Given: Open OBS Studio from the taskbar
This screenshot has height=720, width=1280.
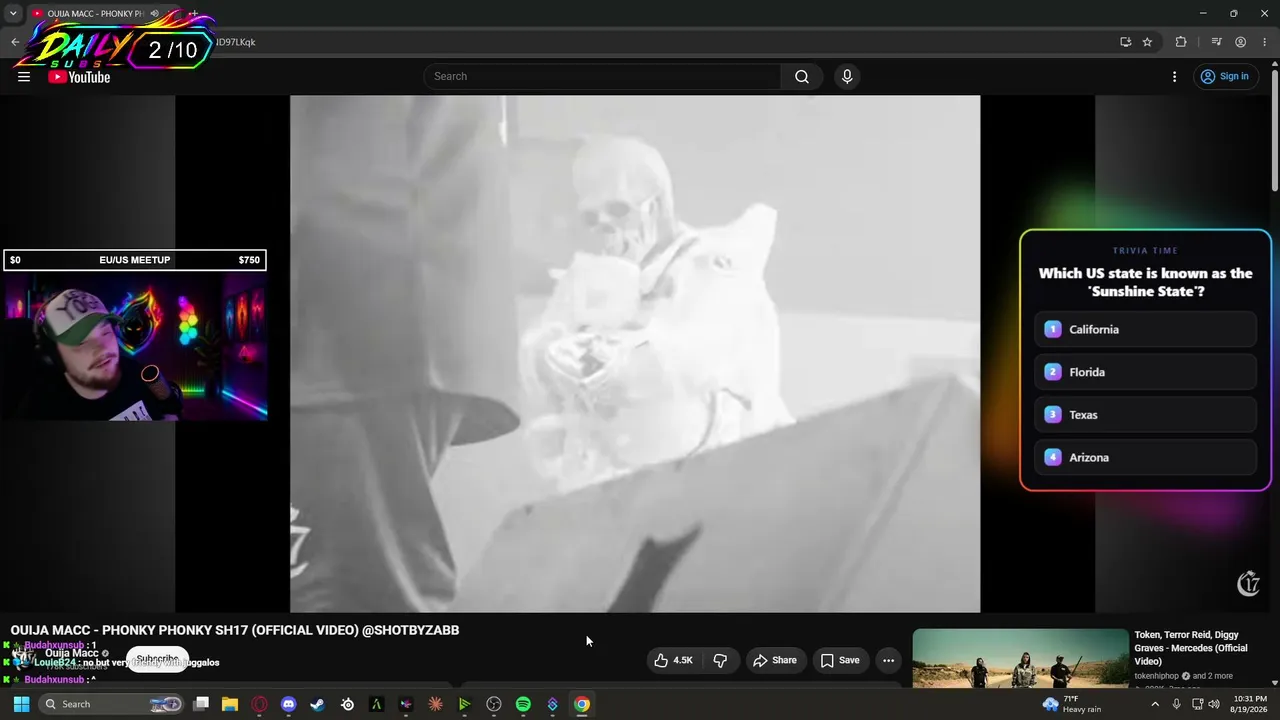Looking at the screenshot, I should click(494, 704).
